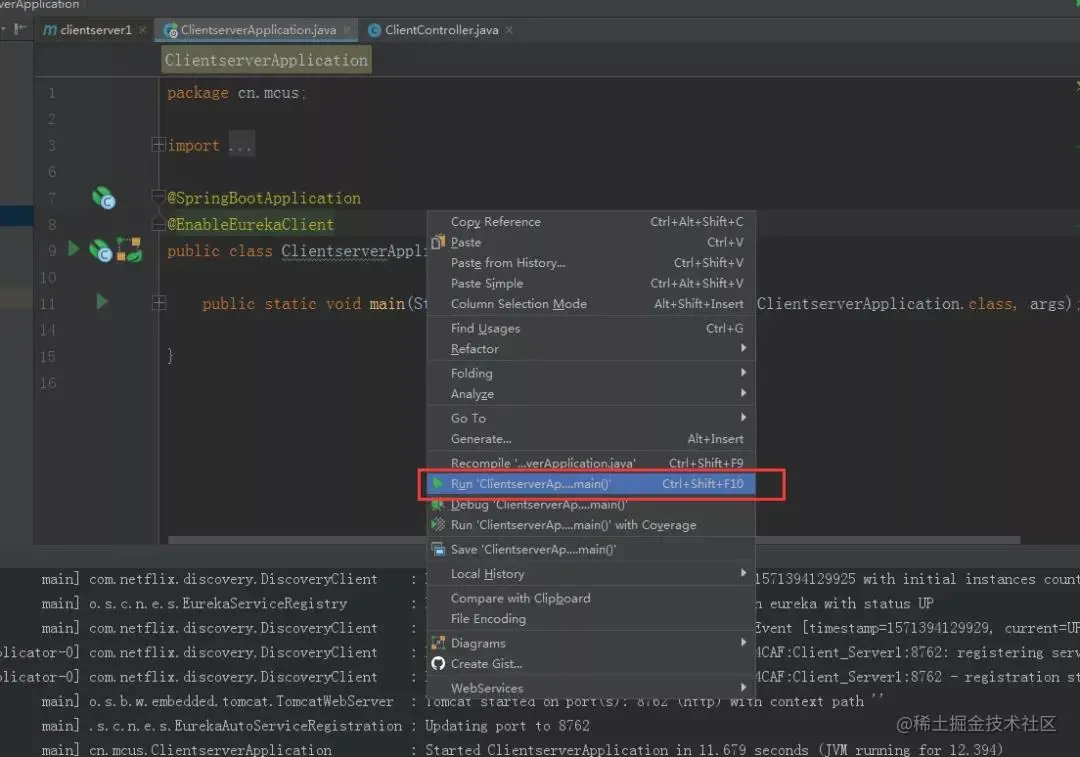Toggle Column Selection Mode
The width and height of the screenshot is (1080, 757).
click(591, 304)
